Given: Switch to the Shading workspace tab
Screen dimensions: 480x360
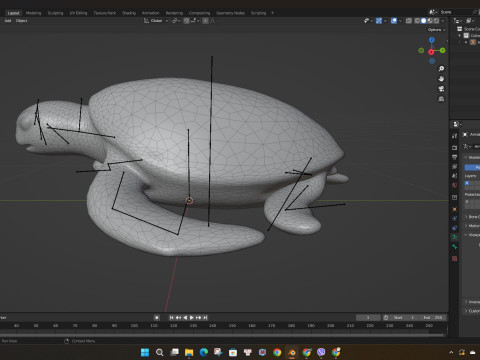Looking at the screenshot, I should [x=129, y=13].
